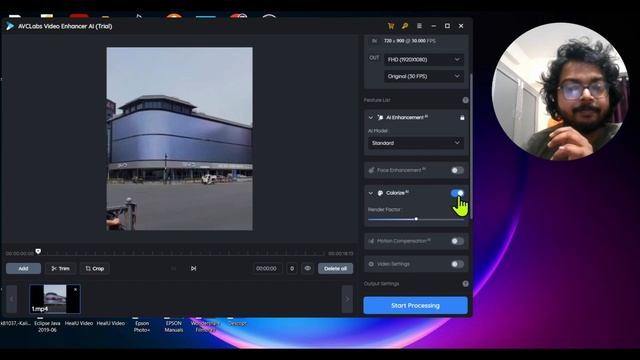Collapse the AI Enhancement section
The height and width of the screenshot is (360, 640).
coord(371,118)
